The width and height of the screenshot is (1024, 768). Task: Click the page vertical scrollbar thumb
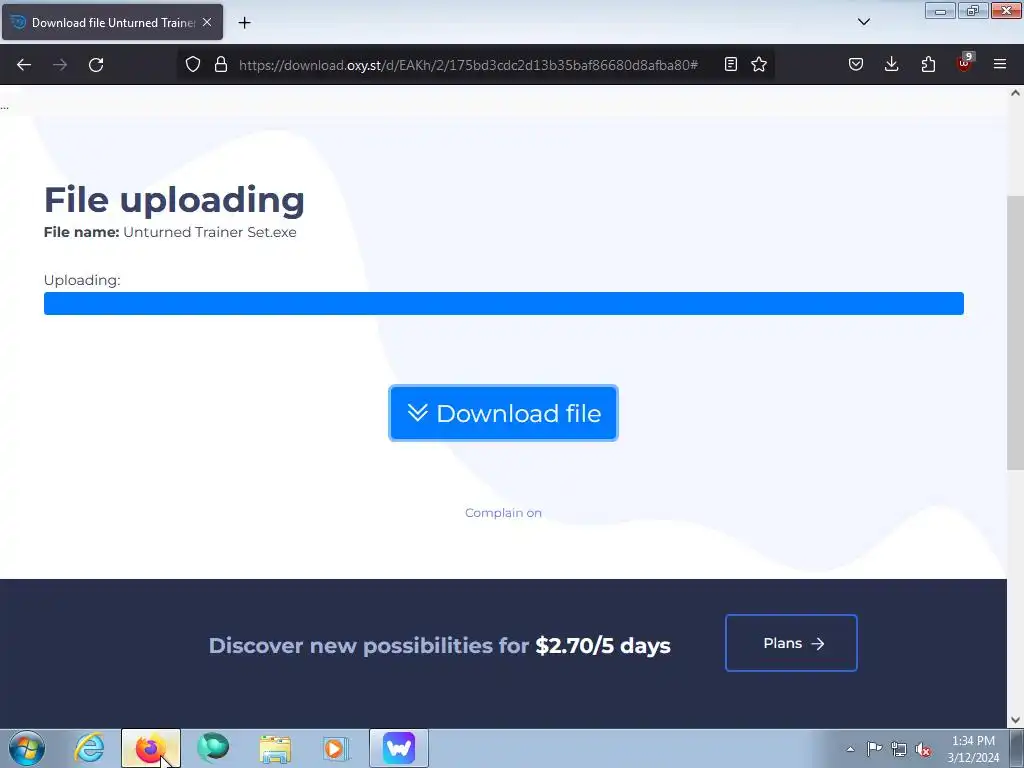coord(1015,332)
